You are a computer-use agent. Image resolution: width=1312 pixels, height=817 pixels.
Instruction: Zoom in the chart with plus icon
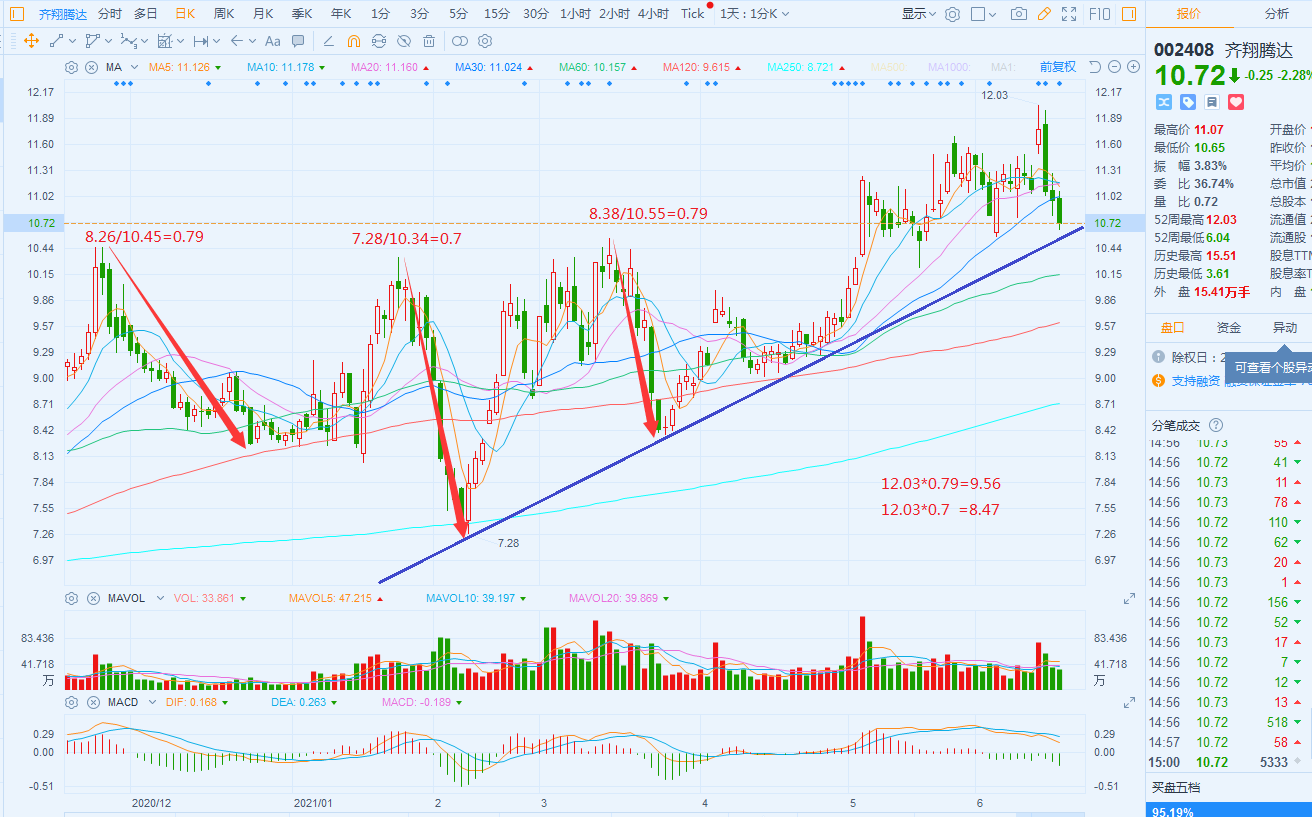pyautogui.click(x=1133, y=67)
